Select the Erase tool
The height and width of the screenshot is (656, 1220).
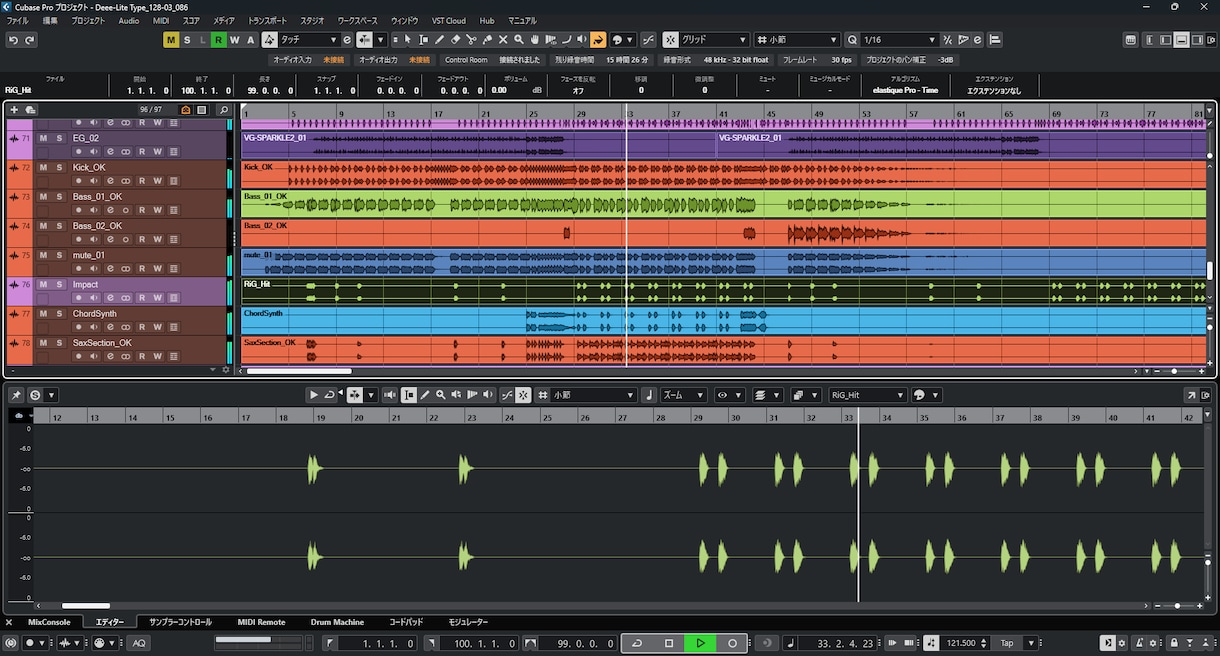[456, 39]
